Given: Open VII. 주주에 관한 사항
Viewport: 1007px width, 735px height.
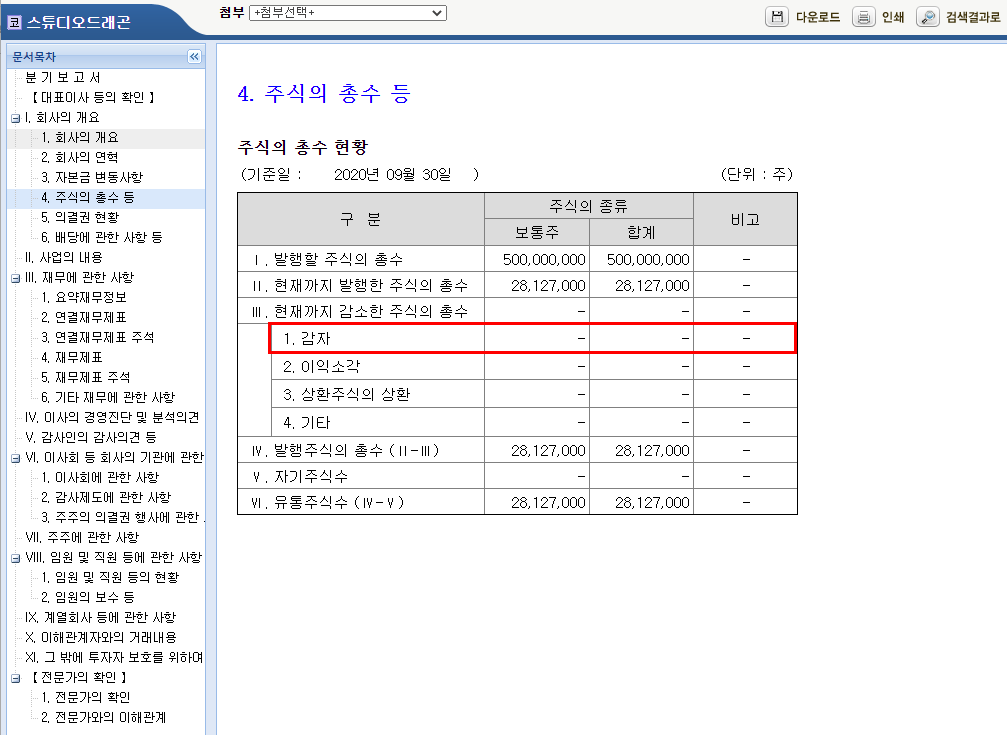Looking at the screenshot, I should click(x=82, y=536).
